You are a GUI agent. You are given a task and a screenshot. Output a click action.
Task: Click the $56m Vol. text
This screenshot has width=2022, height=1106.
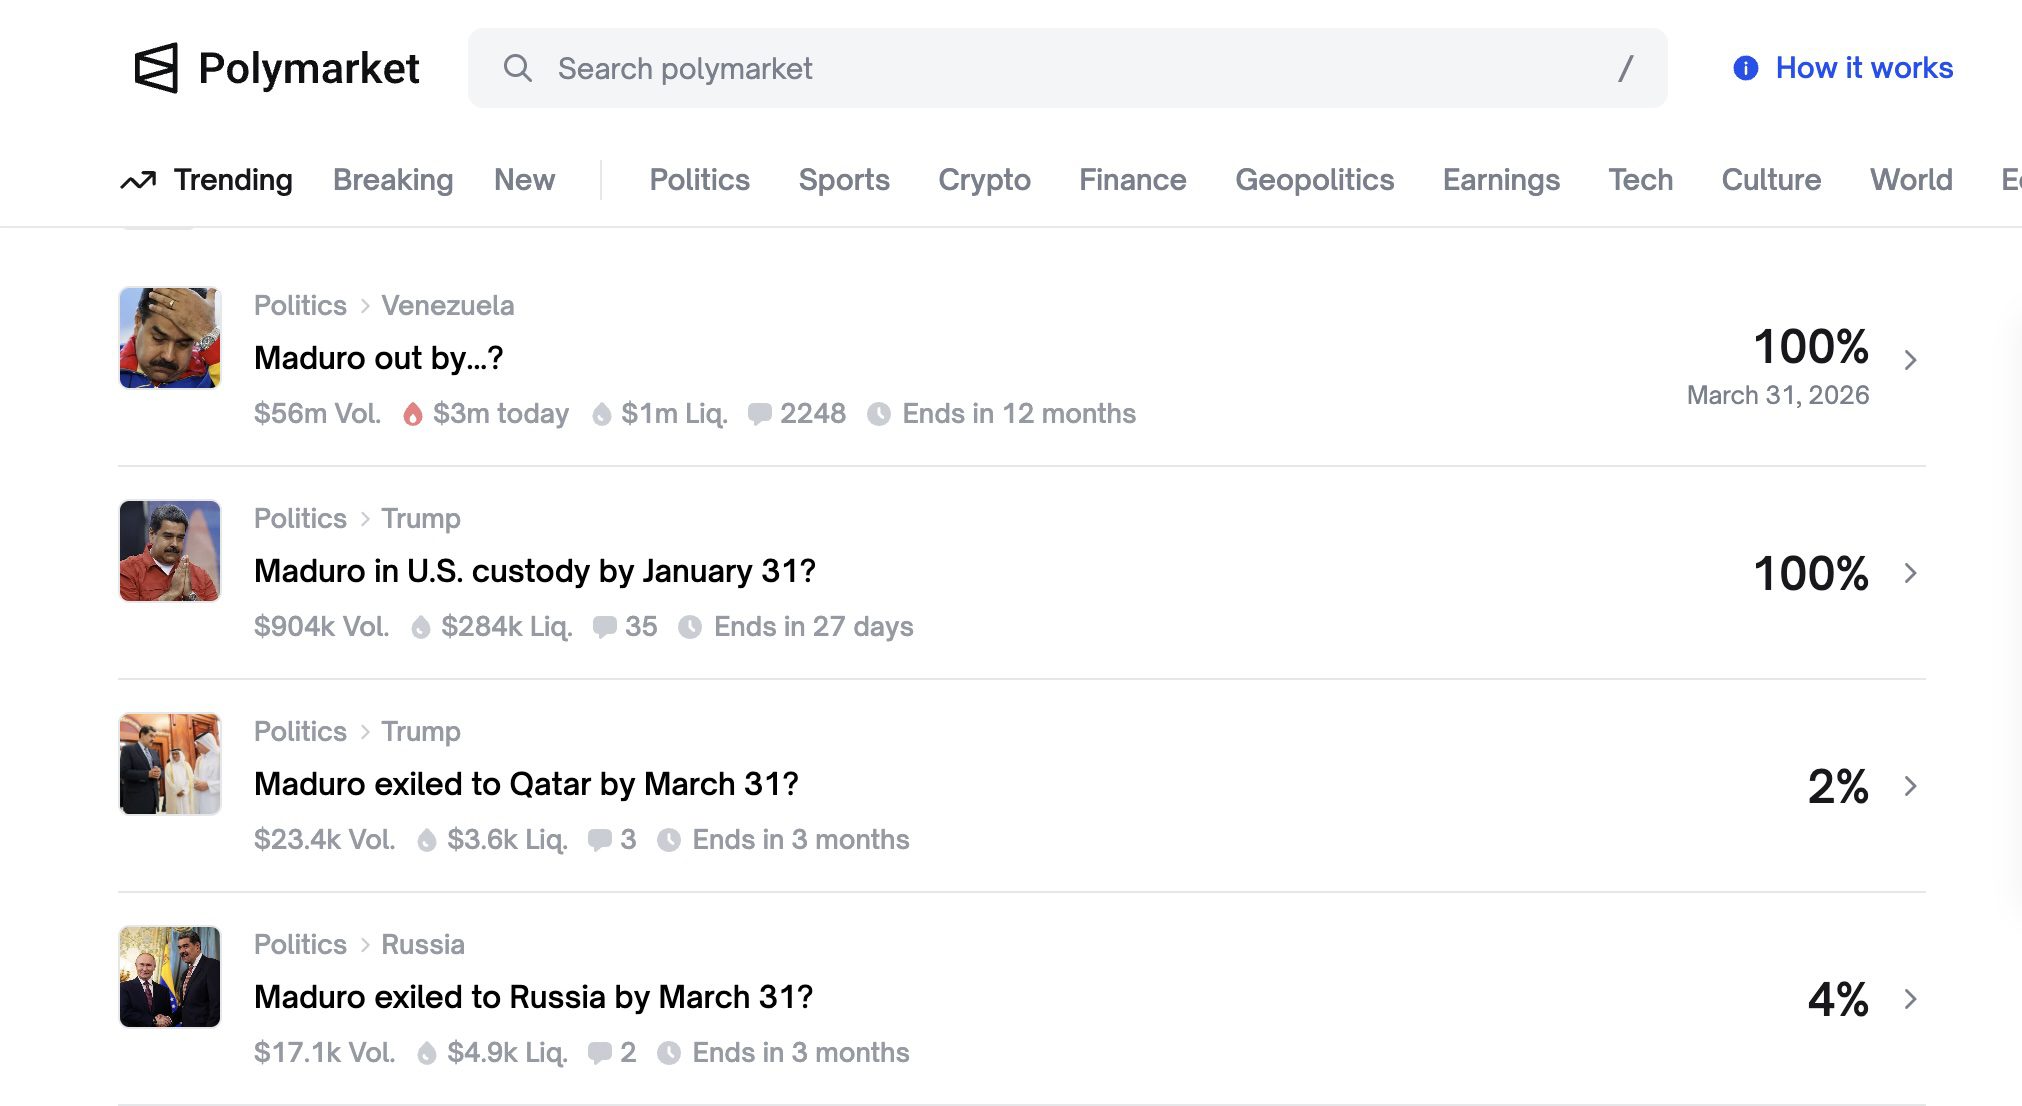318,414
